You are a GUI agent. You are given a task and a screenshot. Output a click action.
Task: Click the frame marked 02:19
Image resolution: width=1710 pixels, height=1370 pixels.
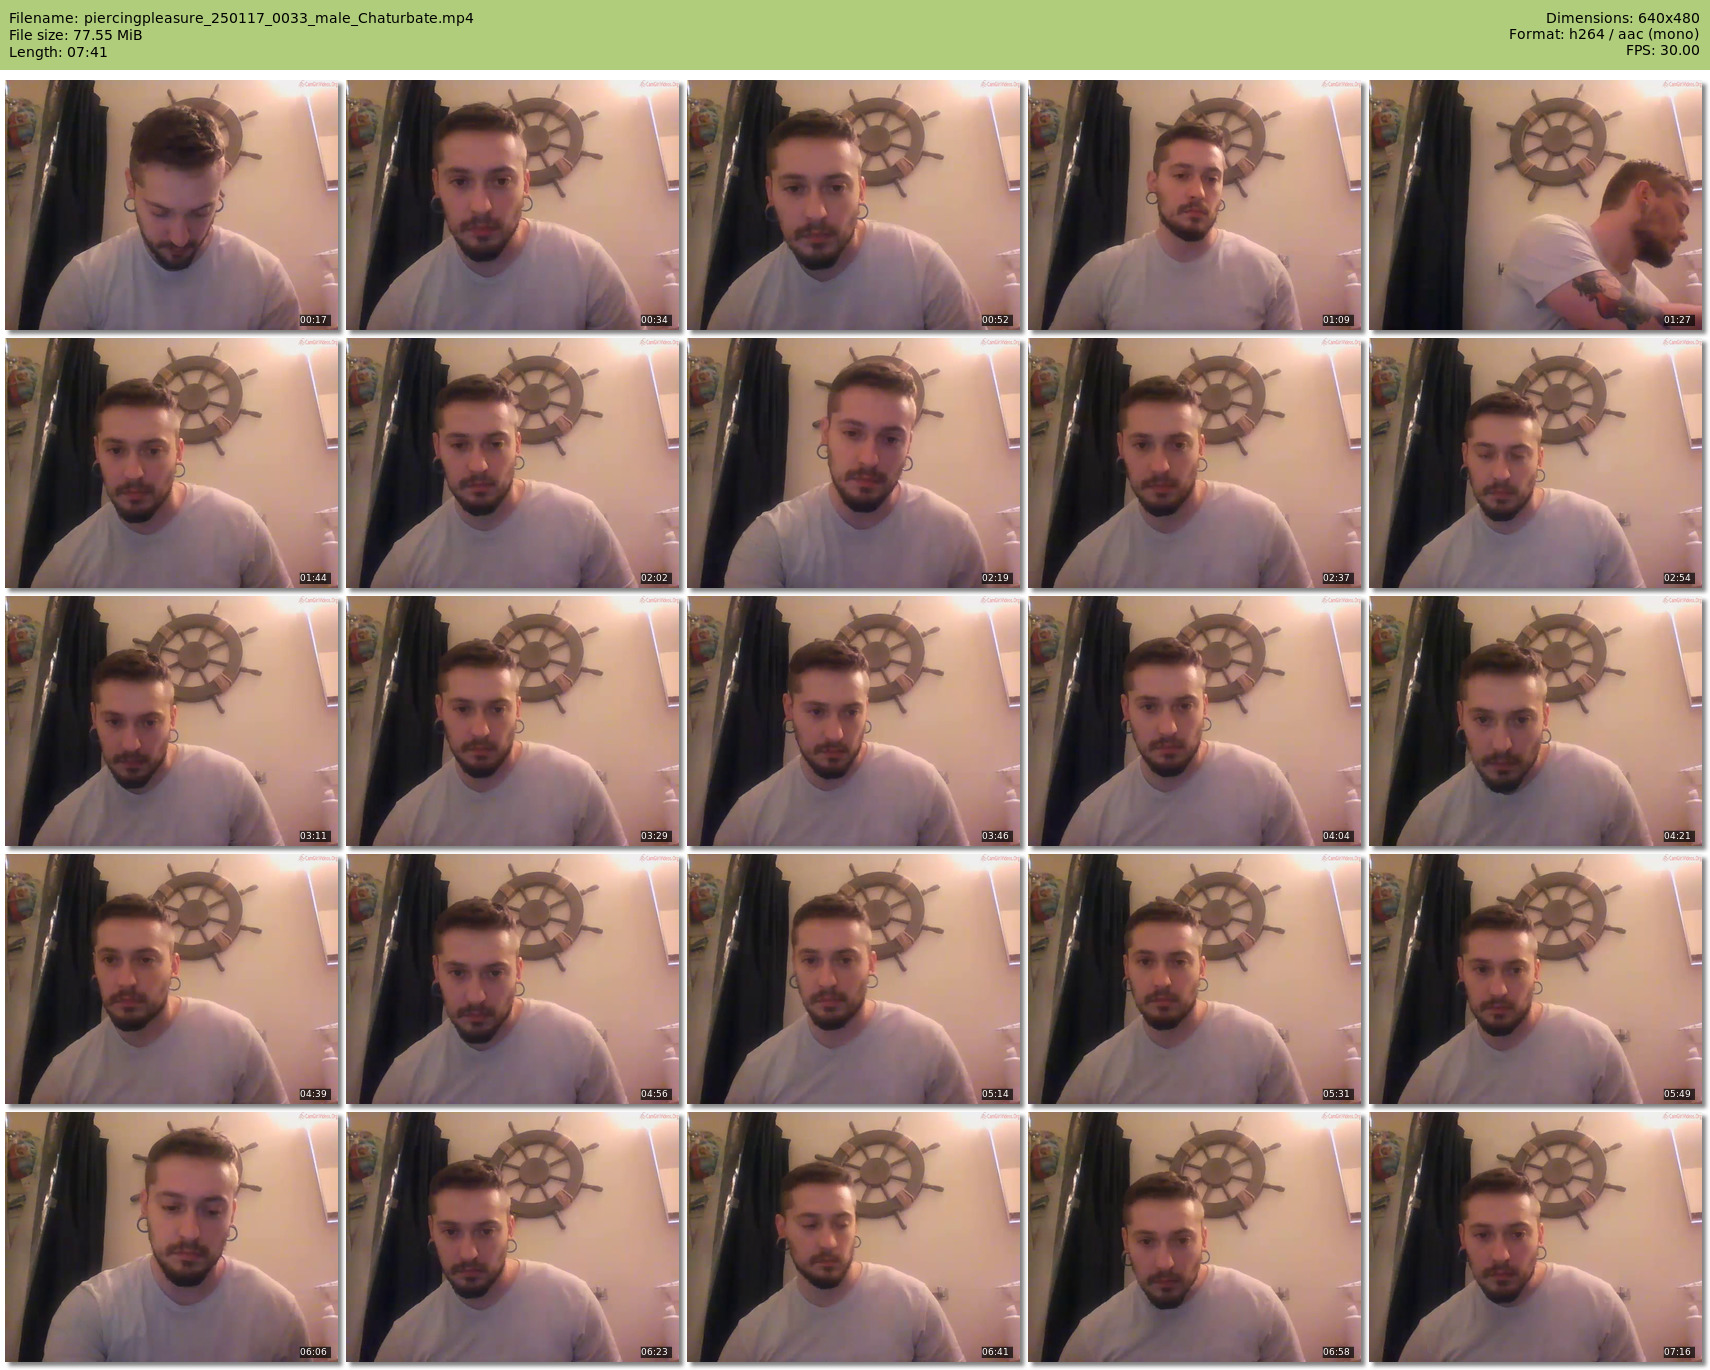click(x=854, y=463)
